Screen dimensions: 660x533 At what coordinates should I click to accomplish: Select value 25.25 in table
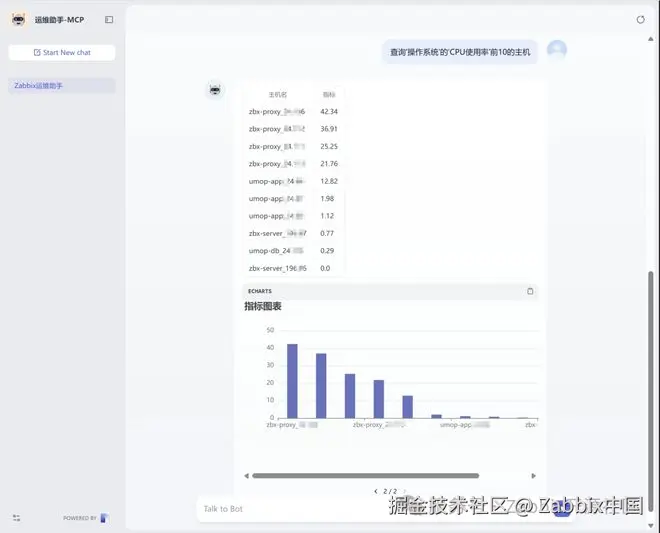pyautogui.click(x=329, y=147)
